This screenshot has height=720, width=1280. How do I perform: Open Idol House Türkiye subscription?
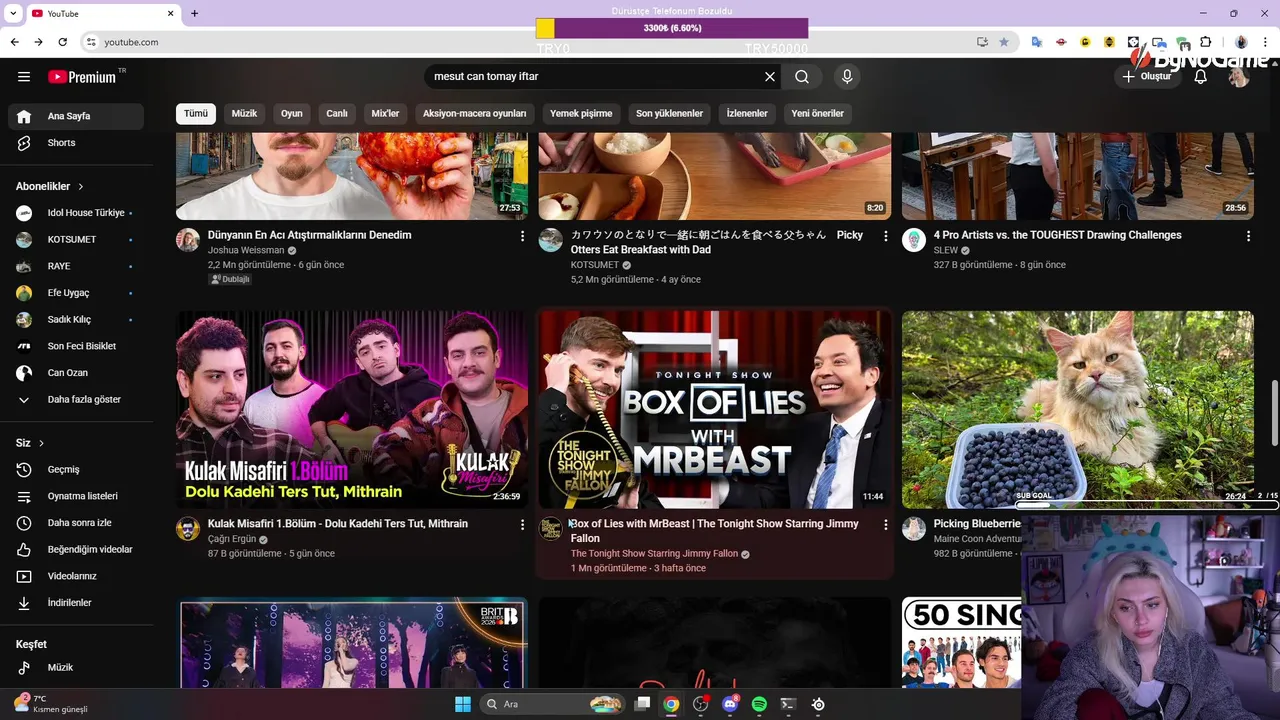76,213
